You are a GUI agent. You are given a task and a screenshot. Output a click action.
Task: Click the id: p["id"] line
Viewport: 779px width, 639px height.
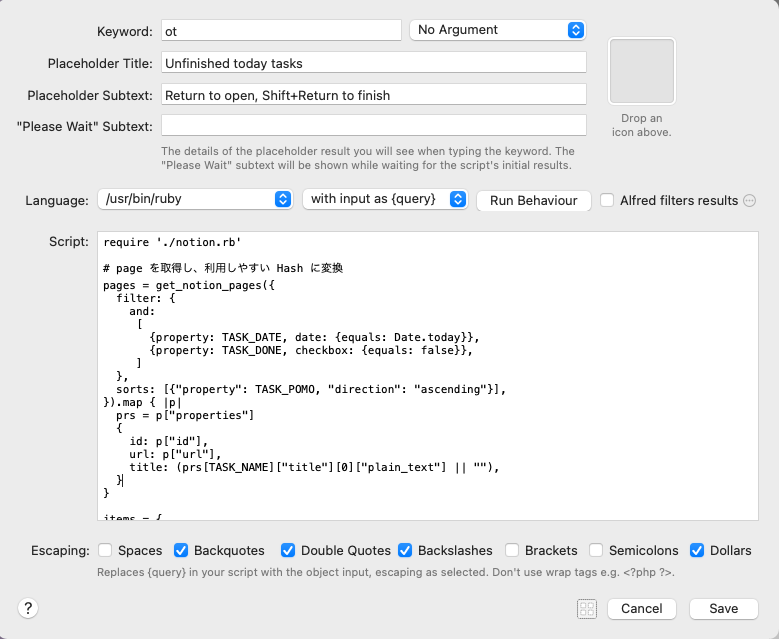pyautogui.click(x=168, y=441)
